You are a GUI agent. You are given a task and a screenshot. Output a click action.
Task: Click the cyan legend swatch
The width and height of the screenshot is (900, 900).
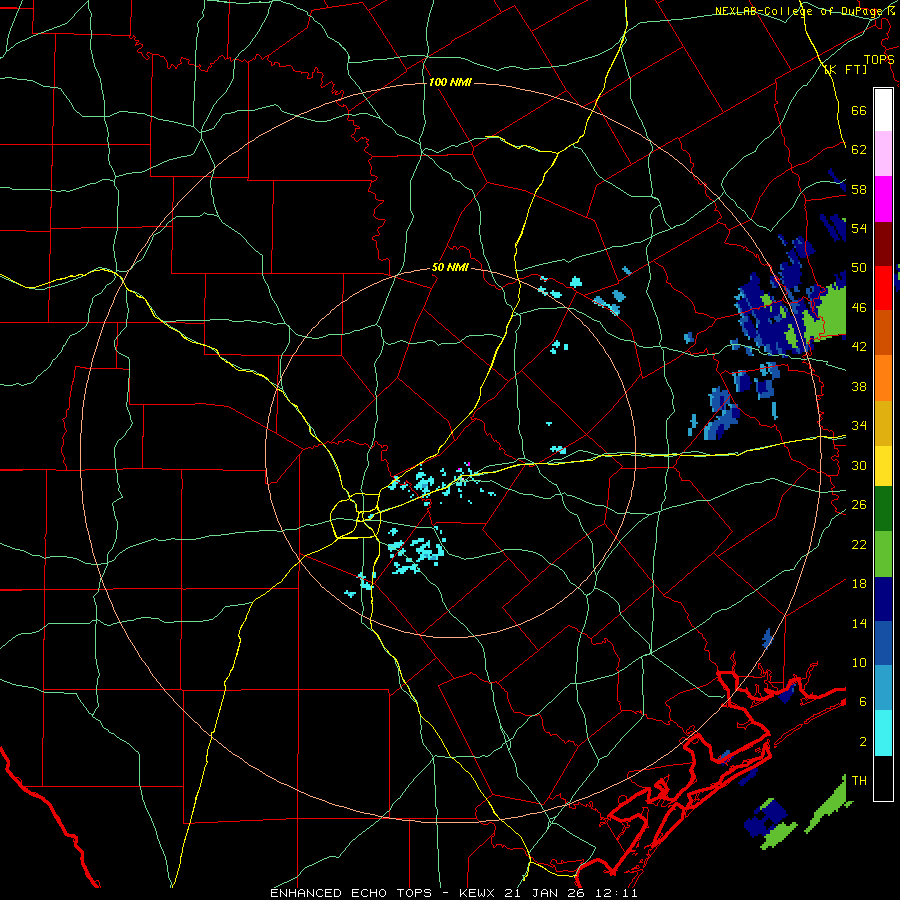883,733
